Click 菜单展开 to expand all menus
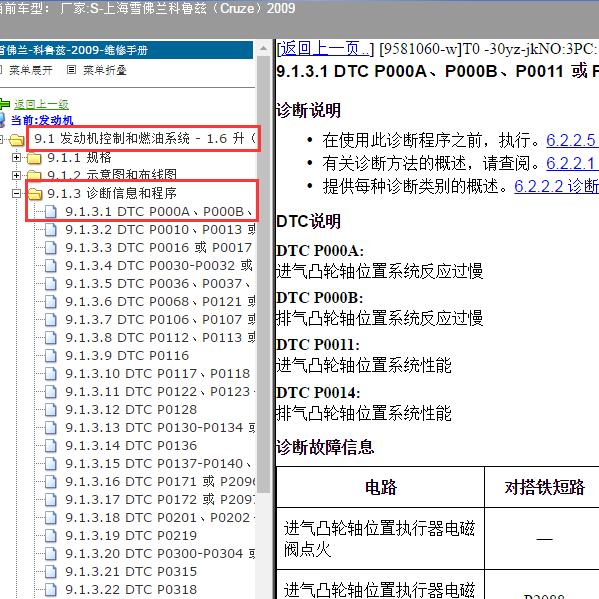This screenshot has width=599, height=599. 31,70
